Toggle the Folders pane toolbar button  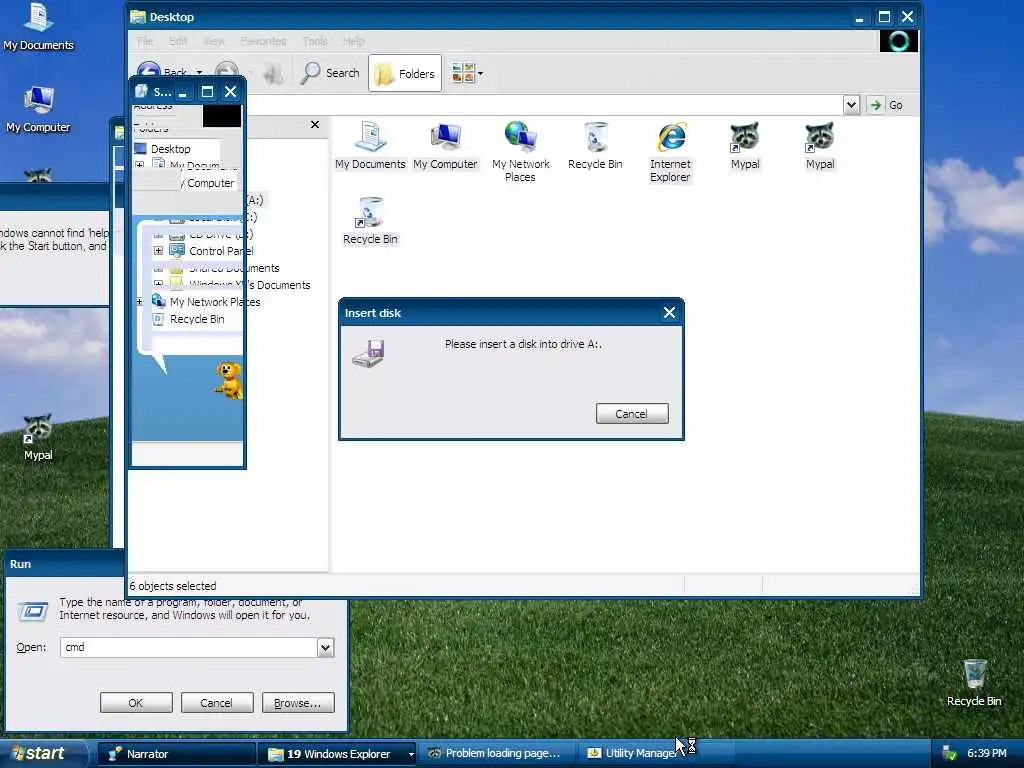click(x=405, y=73)
